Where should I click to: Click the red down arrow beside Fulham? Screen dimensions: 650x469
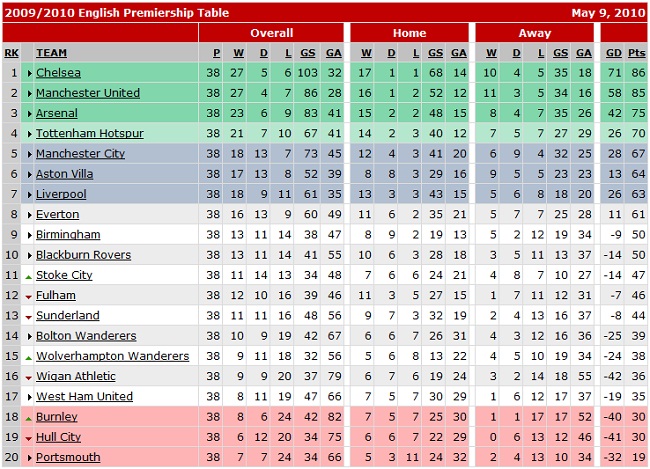click(x=29, y=296)
